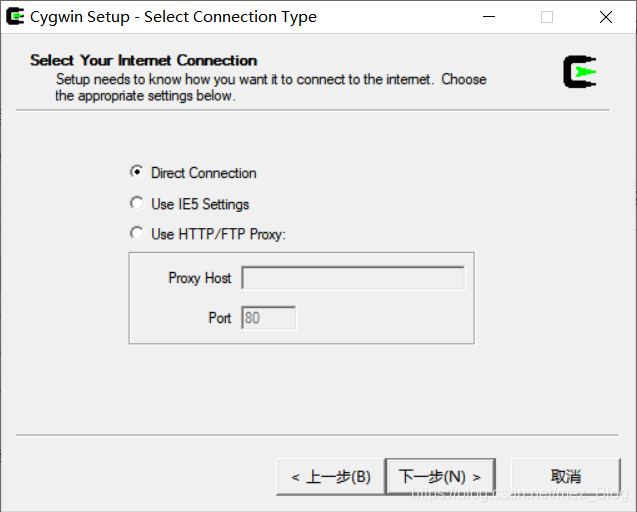Close the Cygwin Setup window
The image size is (637, 512).
coord(606,17)
